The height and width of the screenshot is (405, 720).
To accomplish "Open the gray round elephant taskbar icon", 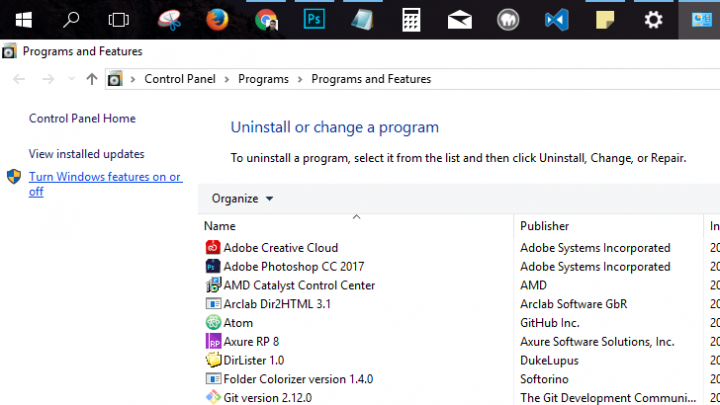I will (x=508, y=20).
